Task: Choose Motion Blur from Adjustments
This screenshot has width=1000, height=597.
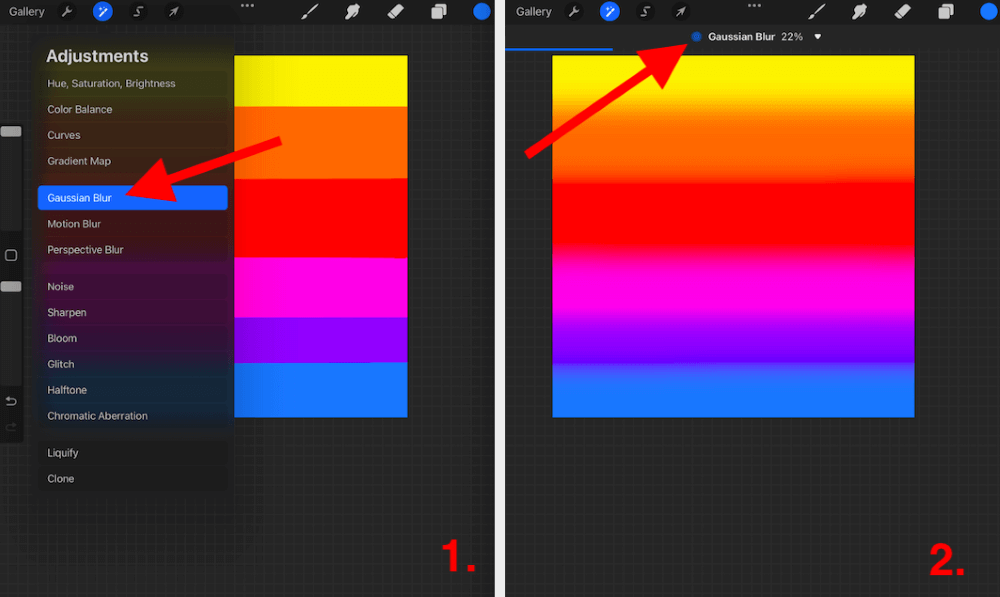Action: coord(133,224)
